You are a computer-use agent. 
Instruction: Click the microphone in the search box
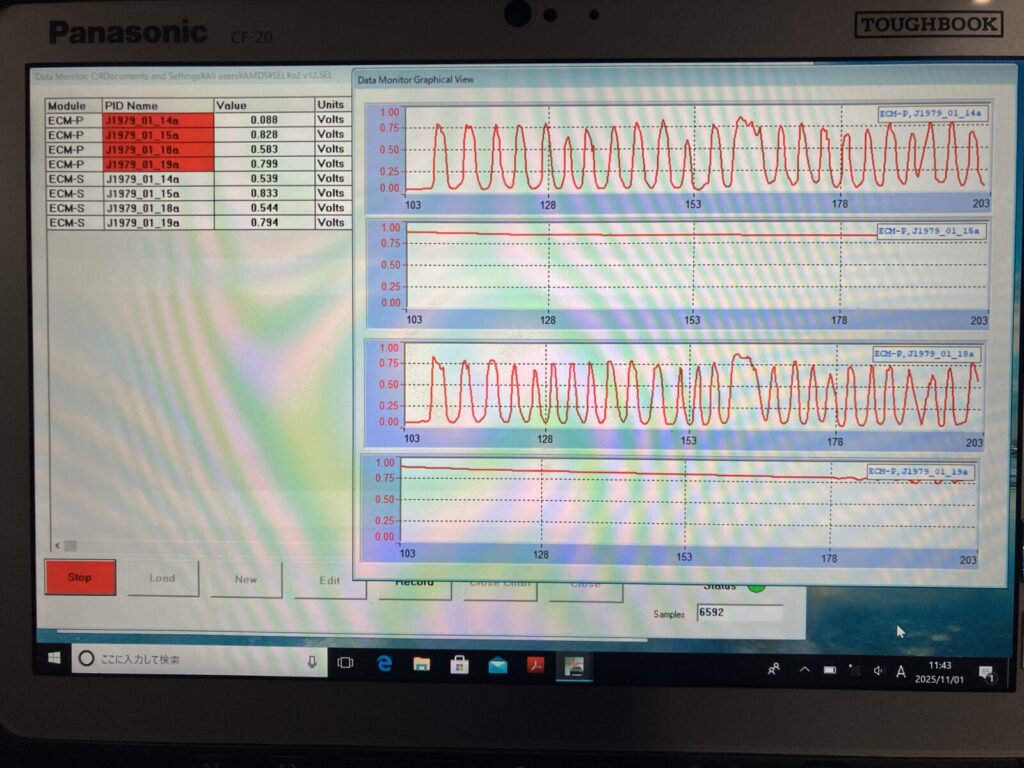click(x=312, y=661)
